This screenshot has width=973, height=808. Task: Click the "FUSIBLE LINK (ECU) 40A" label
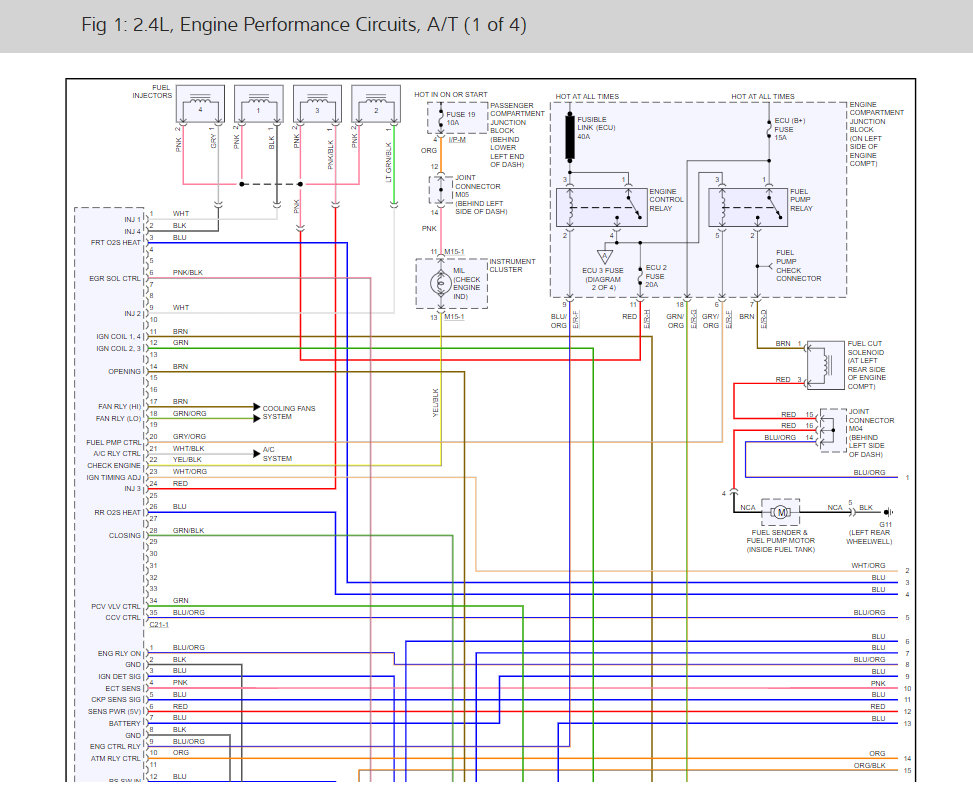pos(596,128)
